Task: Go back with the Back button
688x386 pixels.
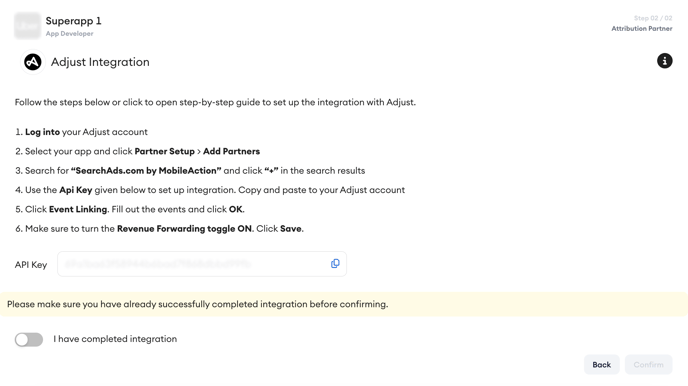Action: 602,365
